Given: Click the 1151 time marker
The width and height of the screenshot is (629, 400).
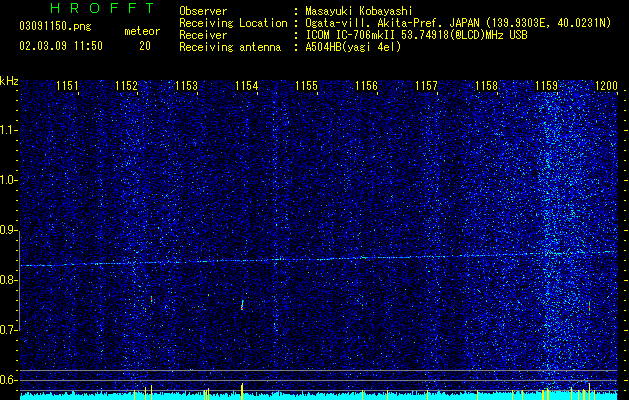Looking at the screenshot, I should [67, 85].
